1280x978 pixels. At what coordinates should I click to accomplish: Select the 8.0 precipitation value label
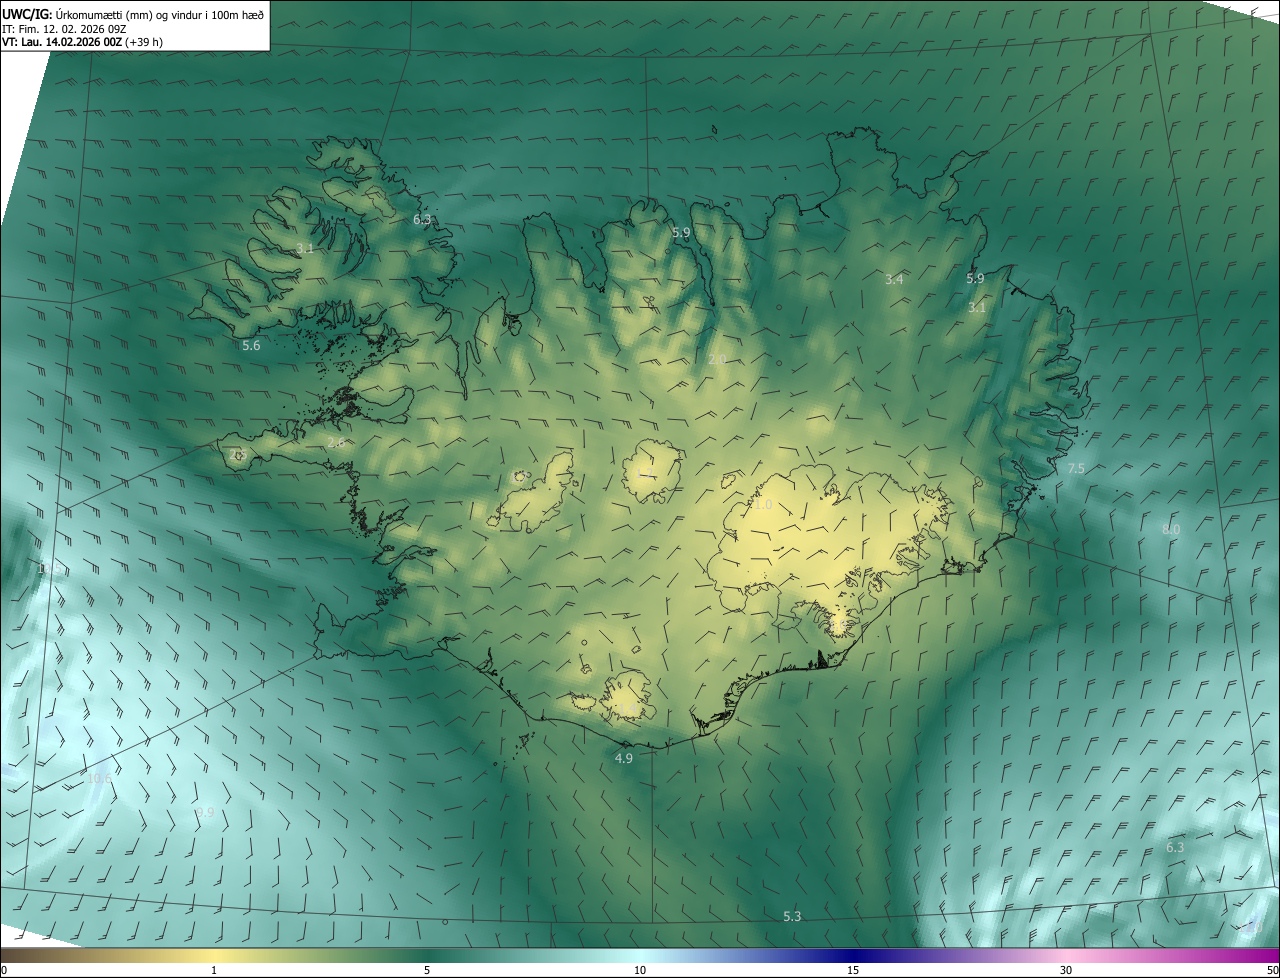1170,530
